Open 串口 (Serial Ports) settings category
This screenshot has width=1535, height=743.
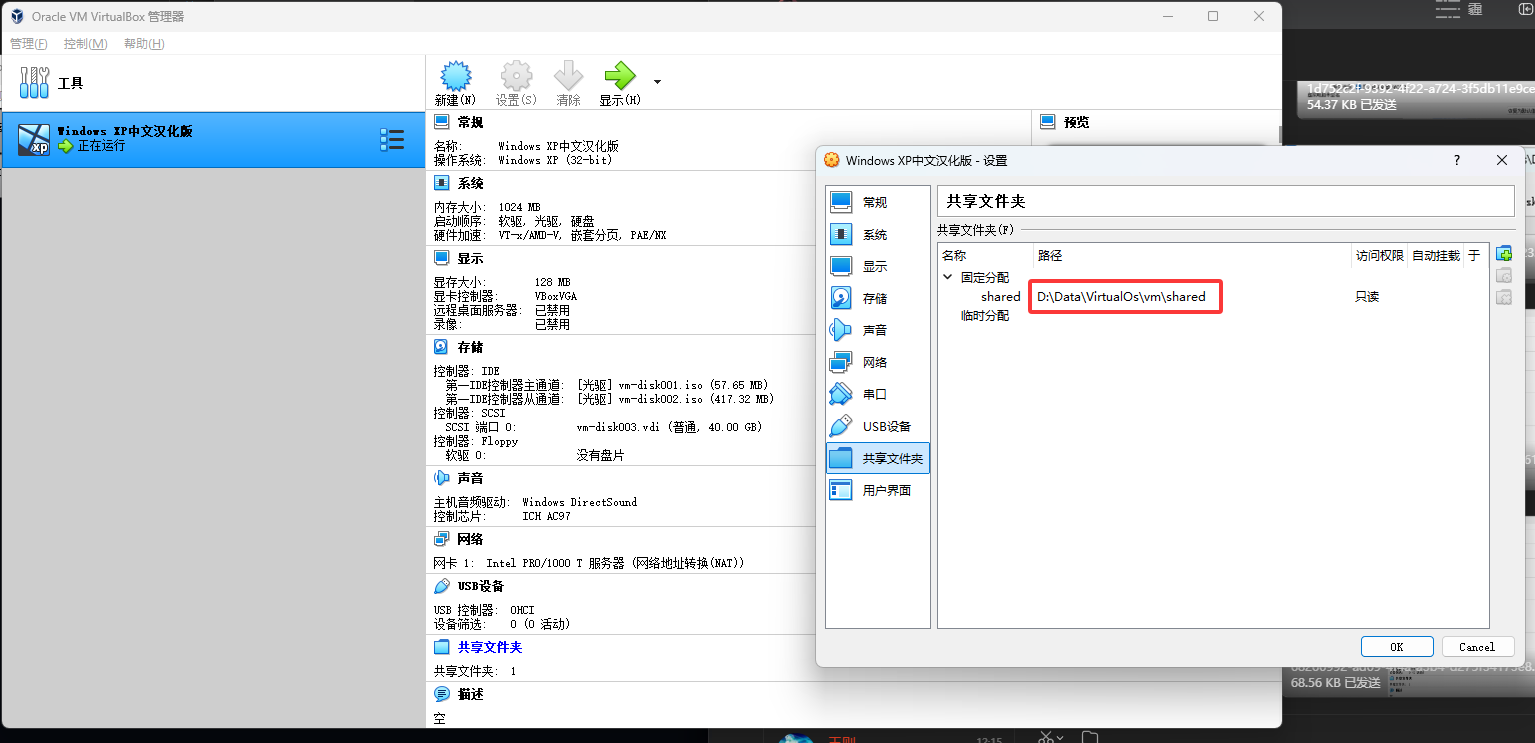[x=874, y=394]
